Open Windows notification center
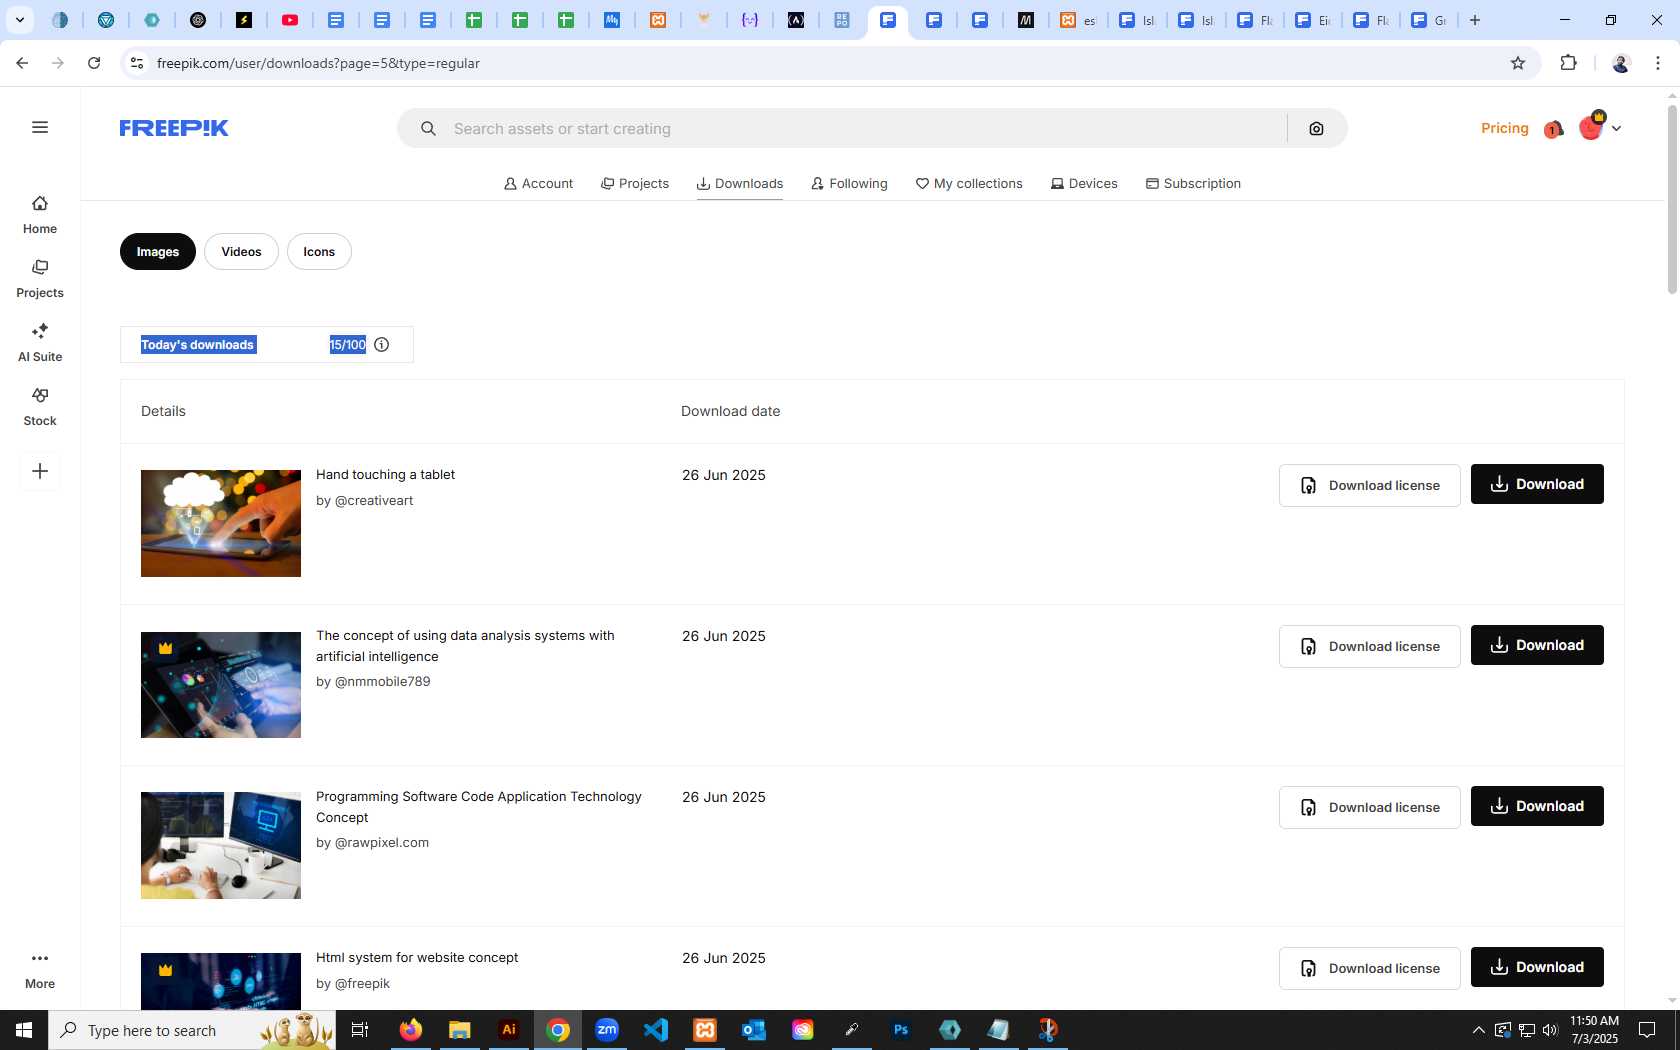1680x1050 pixels. click(x=1647, y=1030)
